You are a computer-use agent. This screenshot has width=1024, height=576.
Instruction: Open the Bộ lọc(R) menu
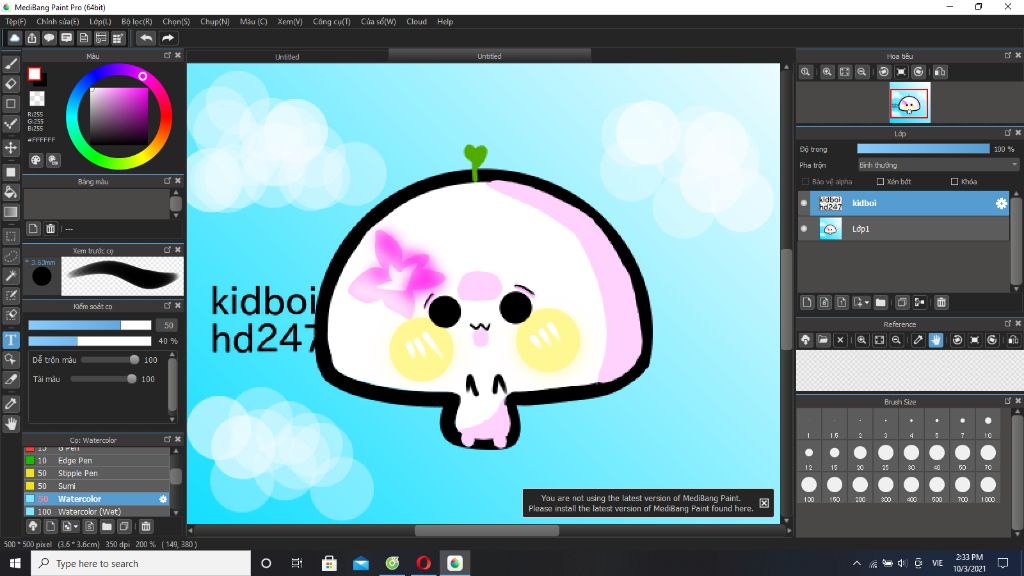point(136,22)
